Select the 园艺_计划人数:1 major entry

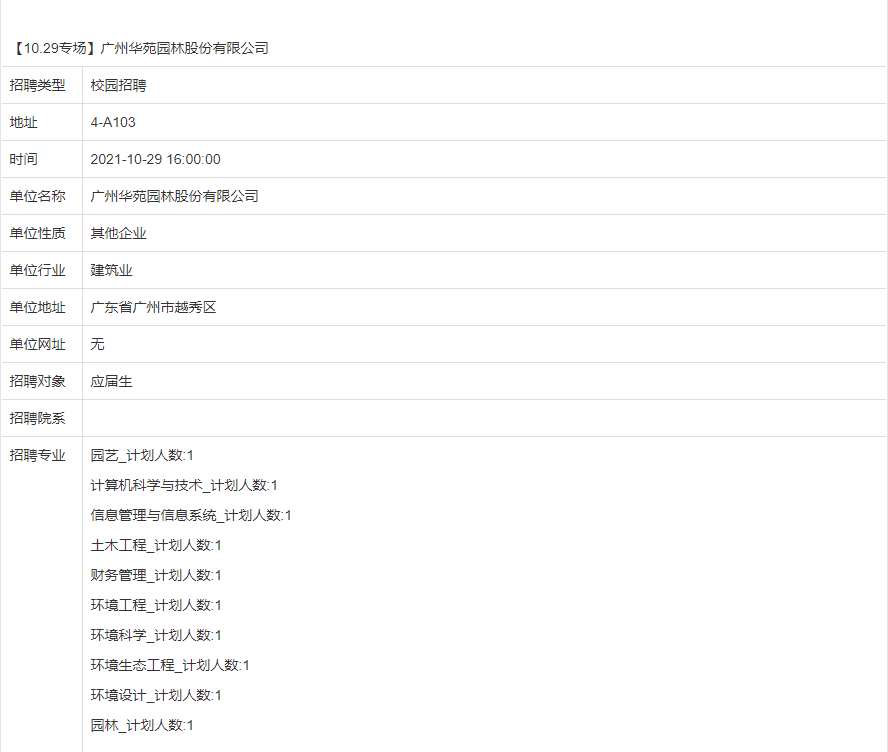point(142,456)
